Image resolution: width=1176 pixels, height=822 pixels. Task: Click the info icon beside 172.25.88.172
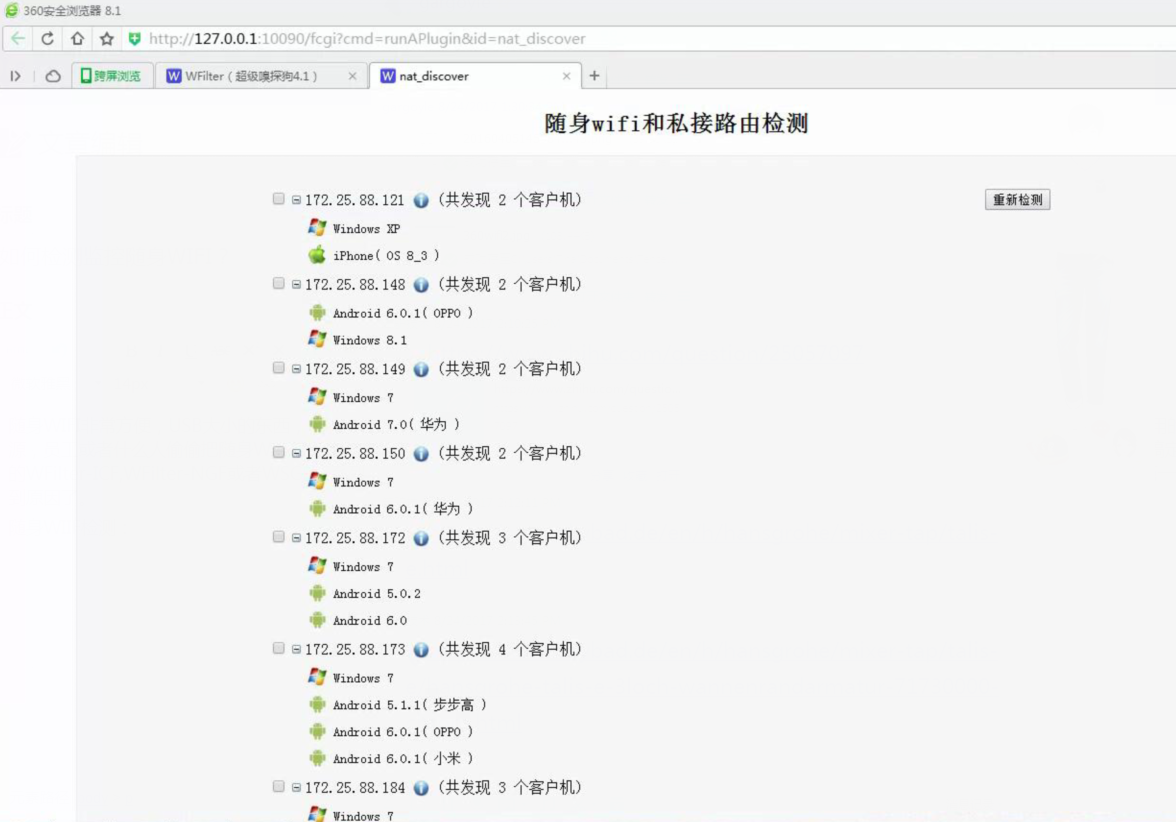421,538
